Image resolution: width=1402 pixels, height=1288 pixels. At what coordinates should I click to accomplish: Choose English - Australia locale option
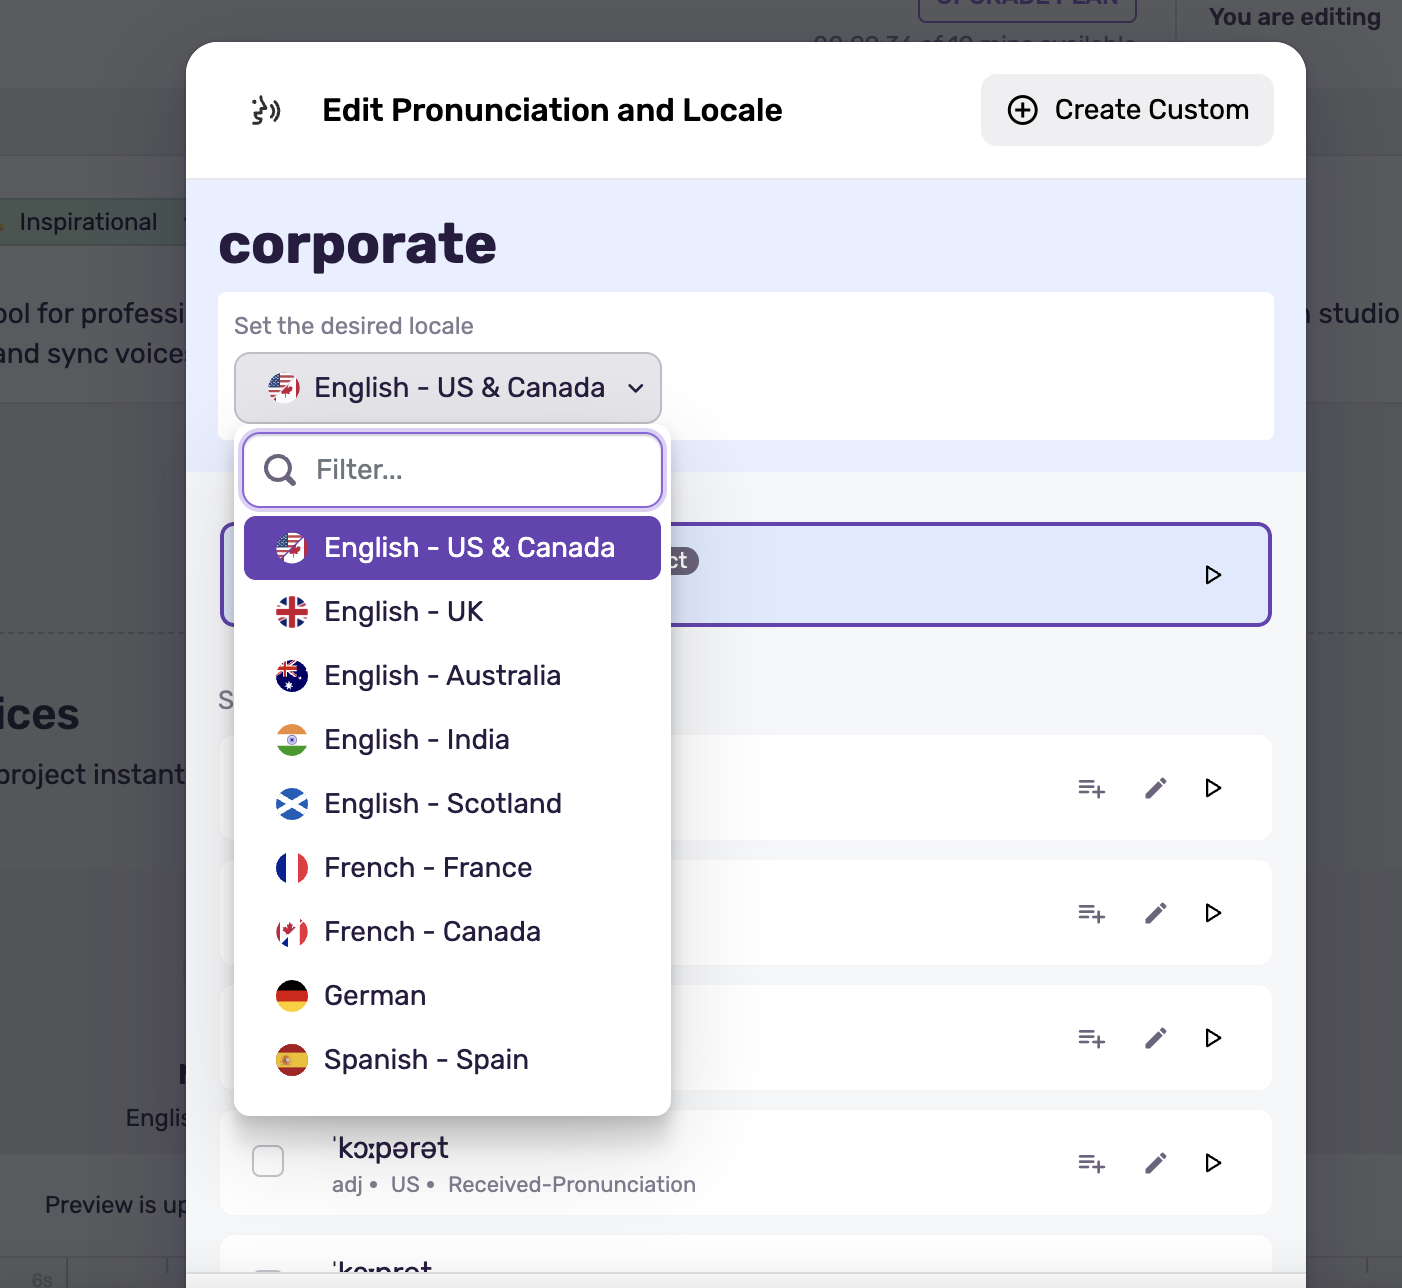(x=442, y=676)
